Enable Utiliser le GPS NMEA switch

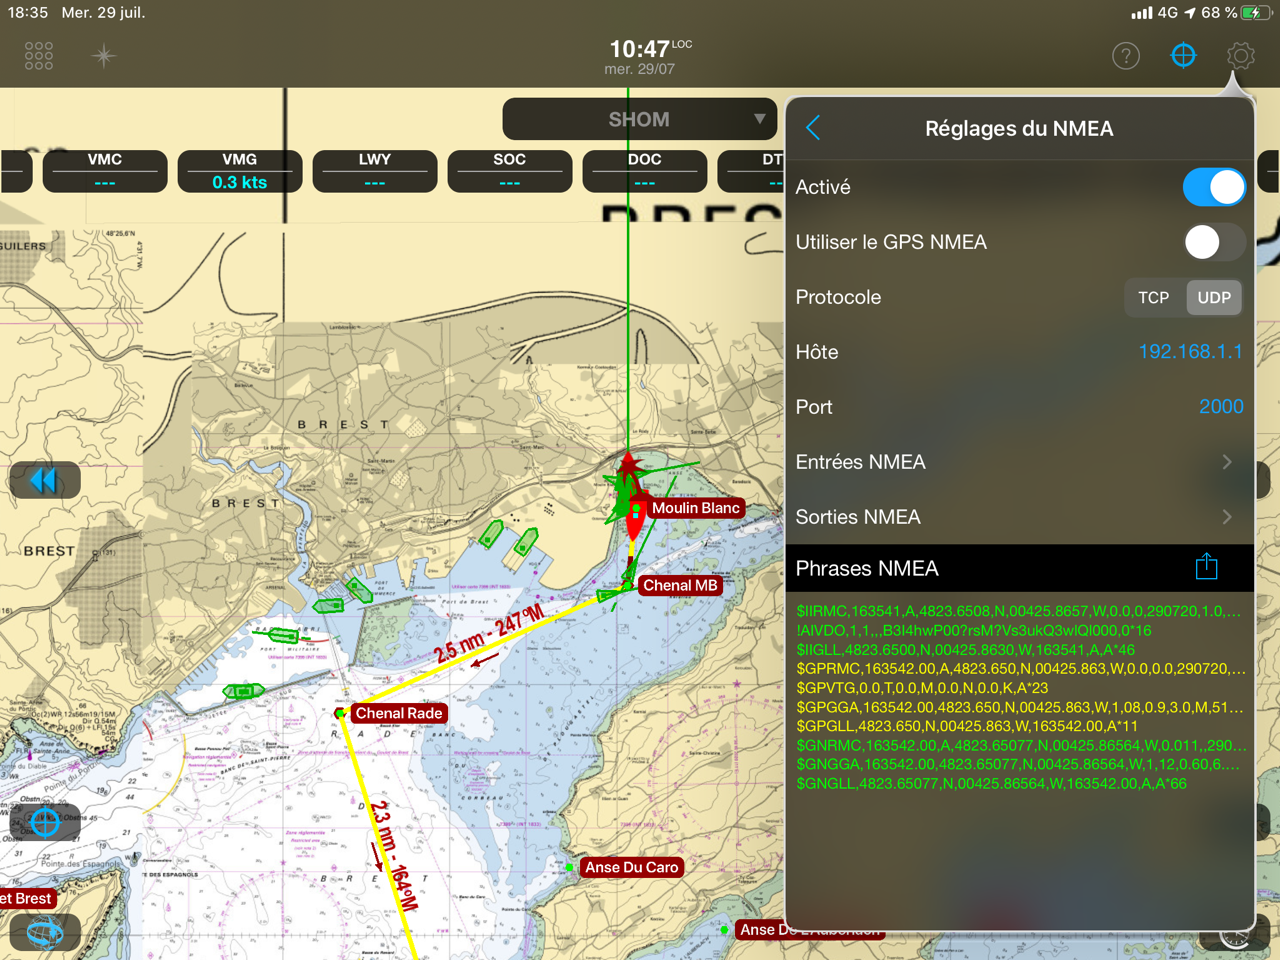point(1213,242)
